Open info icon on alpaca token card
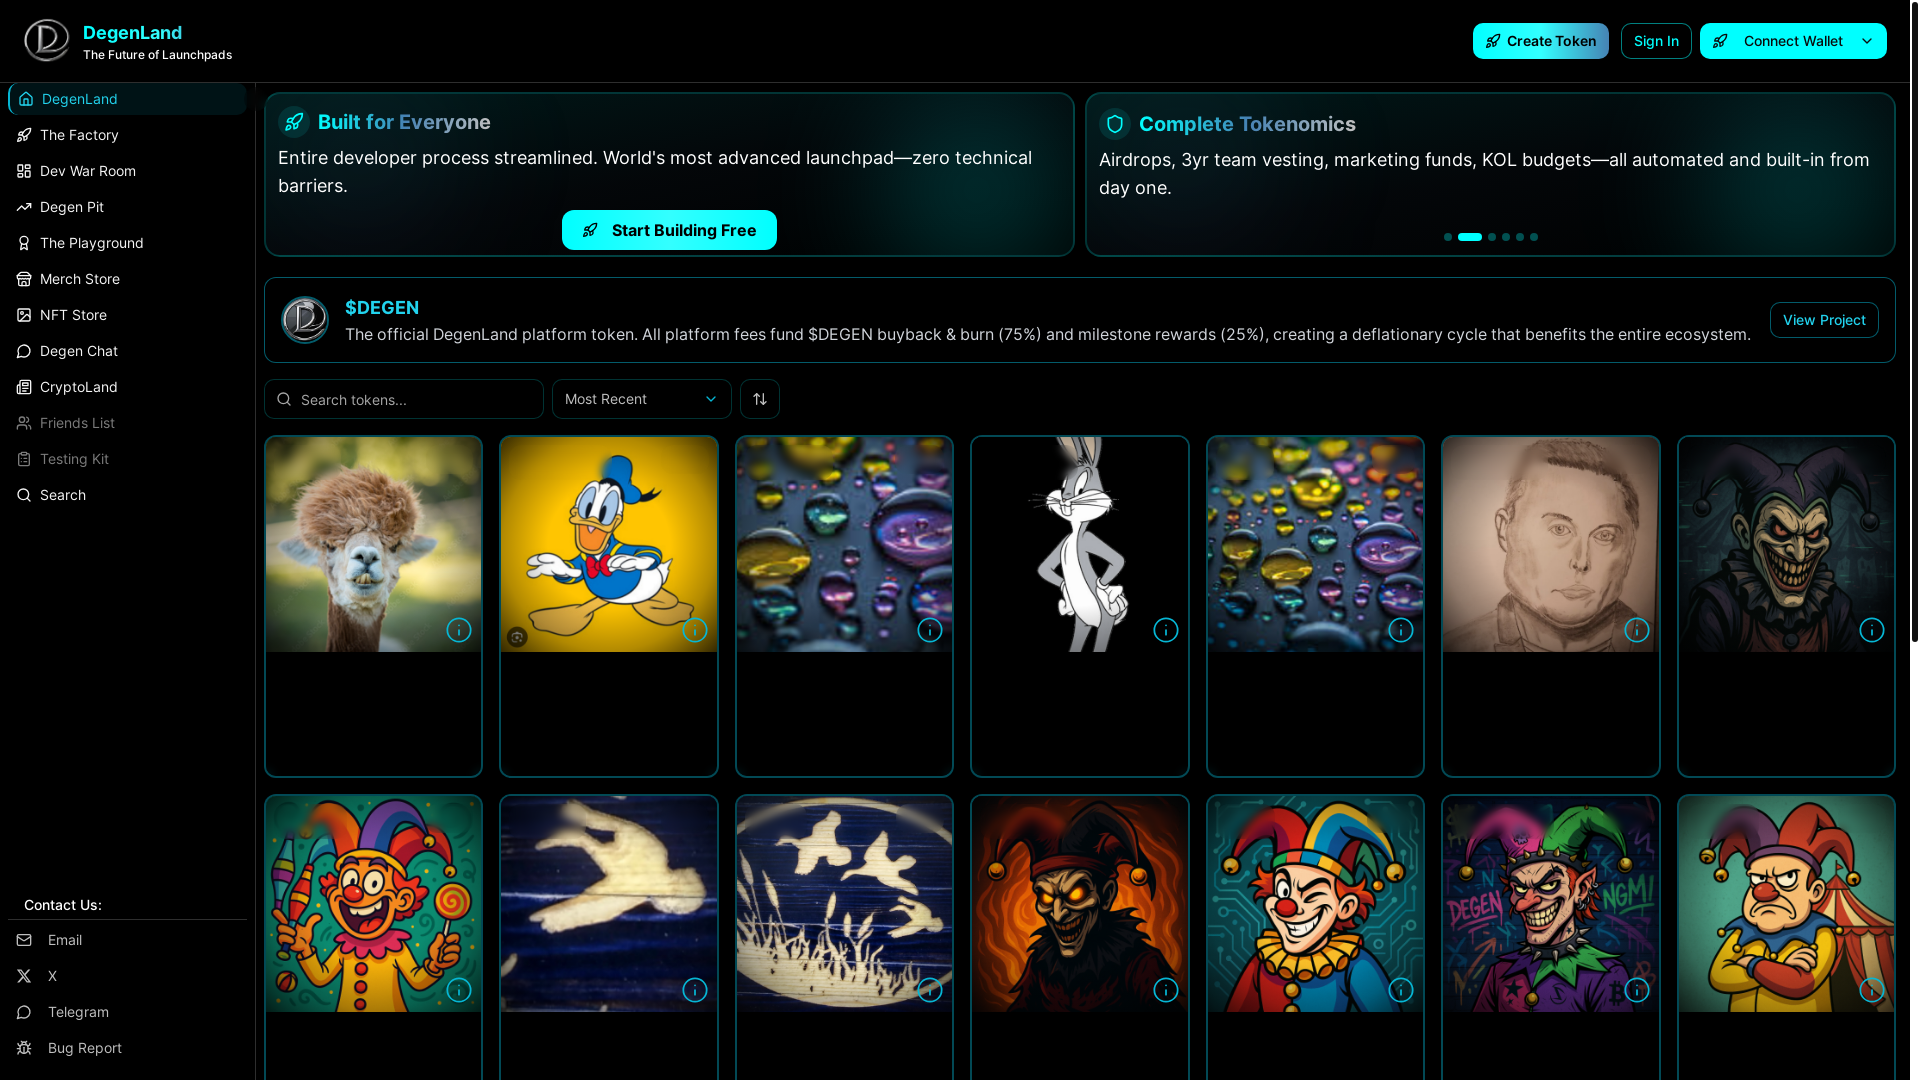 click(459, 630)
